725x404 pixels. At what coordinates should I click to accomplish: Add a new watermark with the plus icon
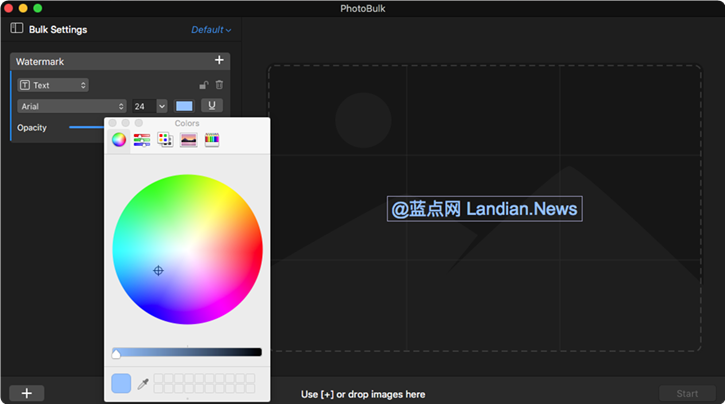pos(219,61)
